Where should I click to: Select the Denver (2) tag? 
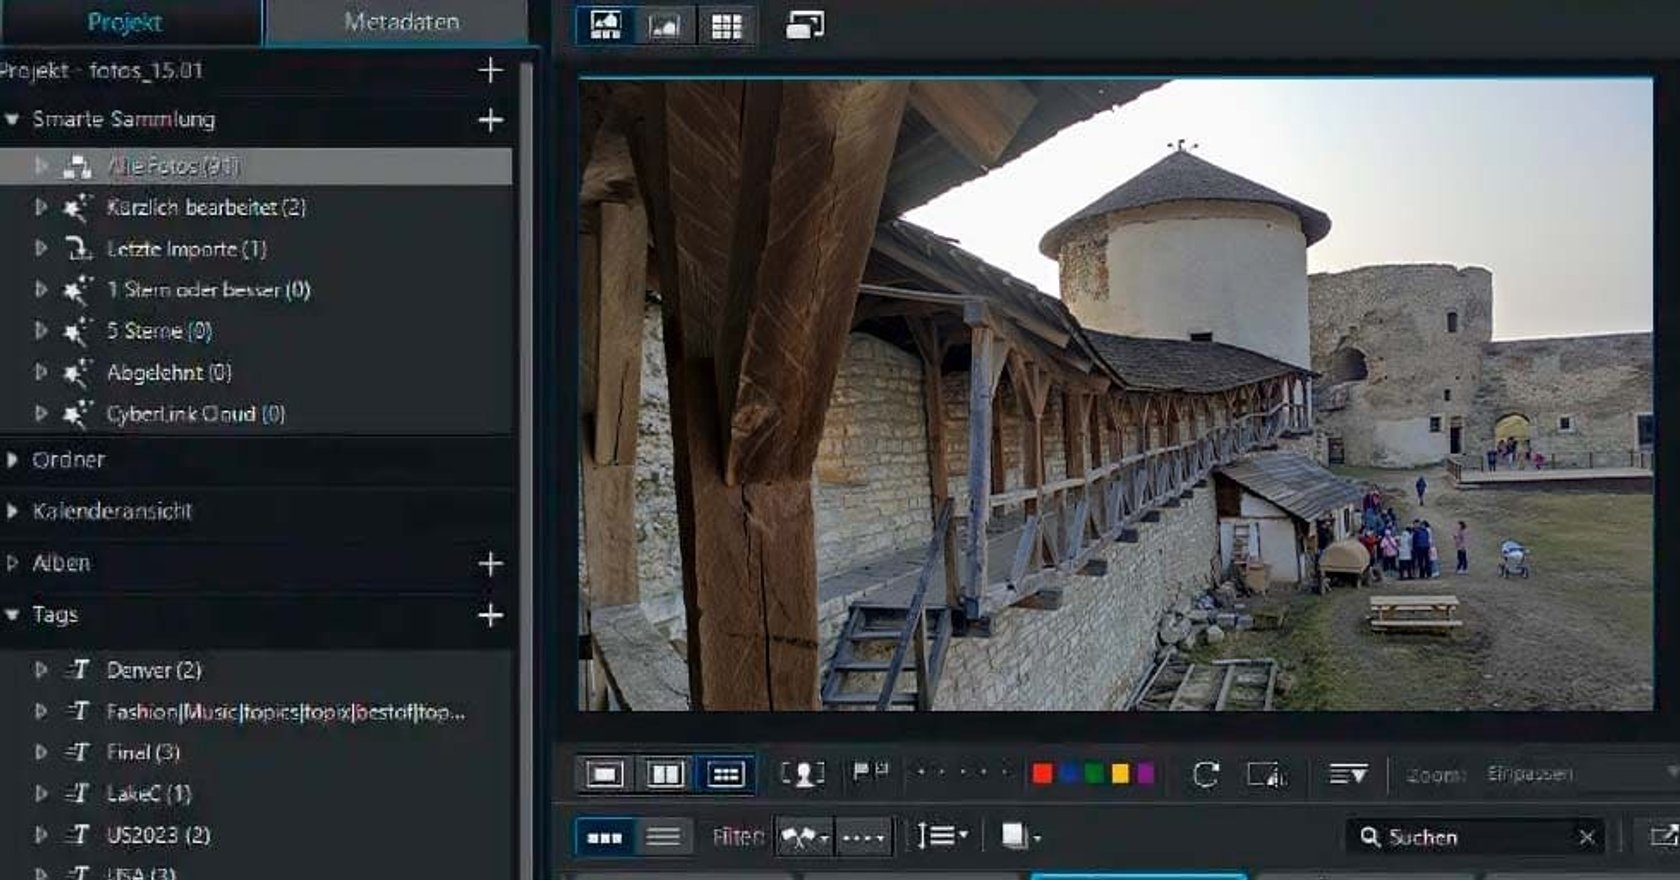click(x=154, y=670)
